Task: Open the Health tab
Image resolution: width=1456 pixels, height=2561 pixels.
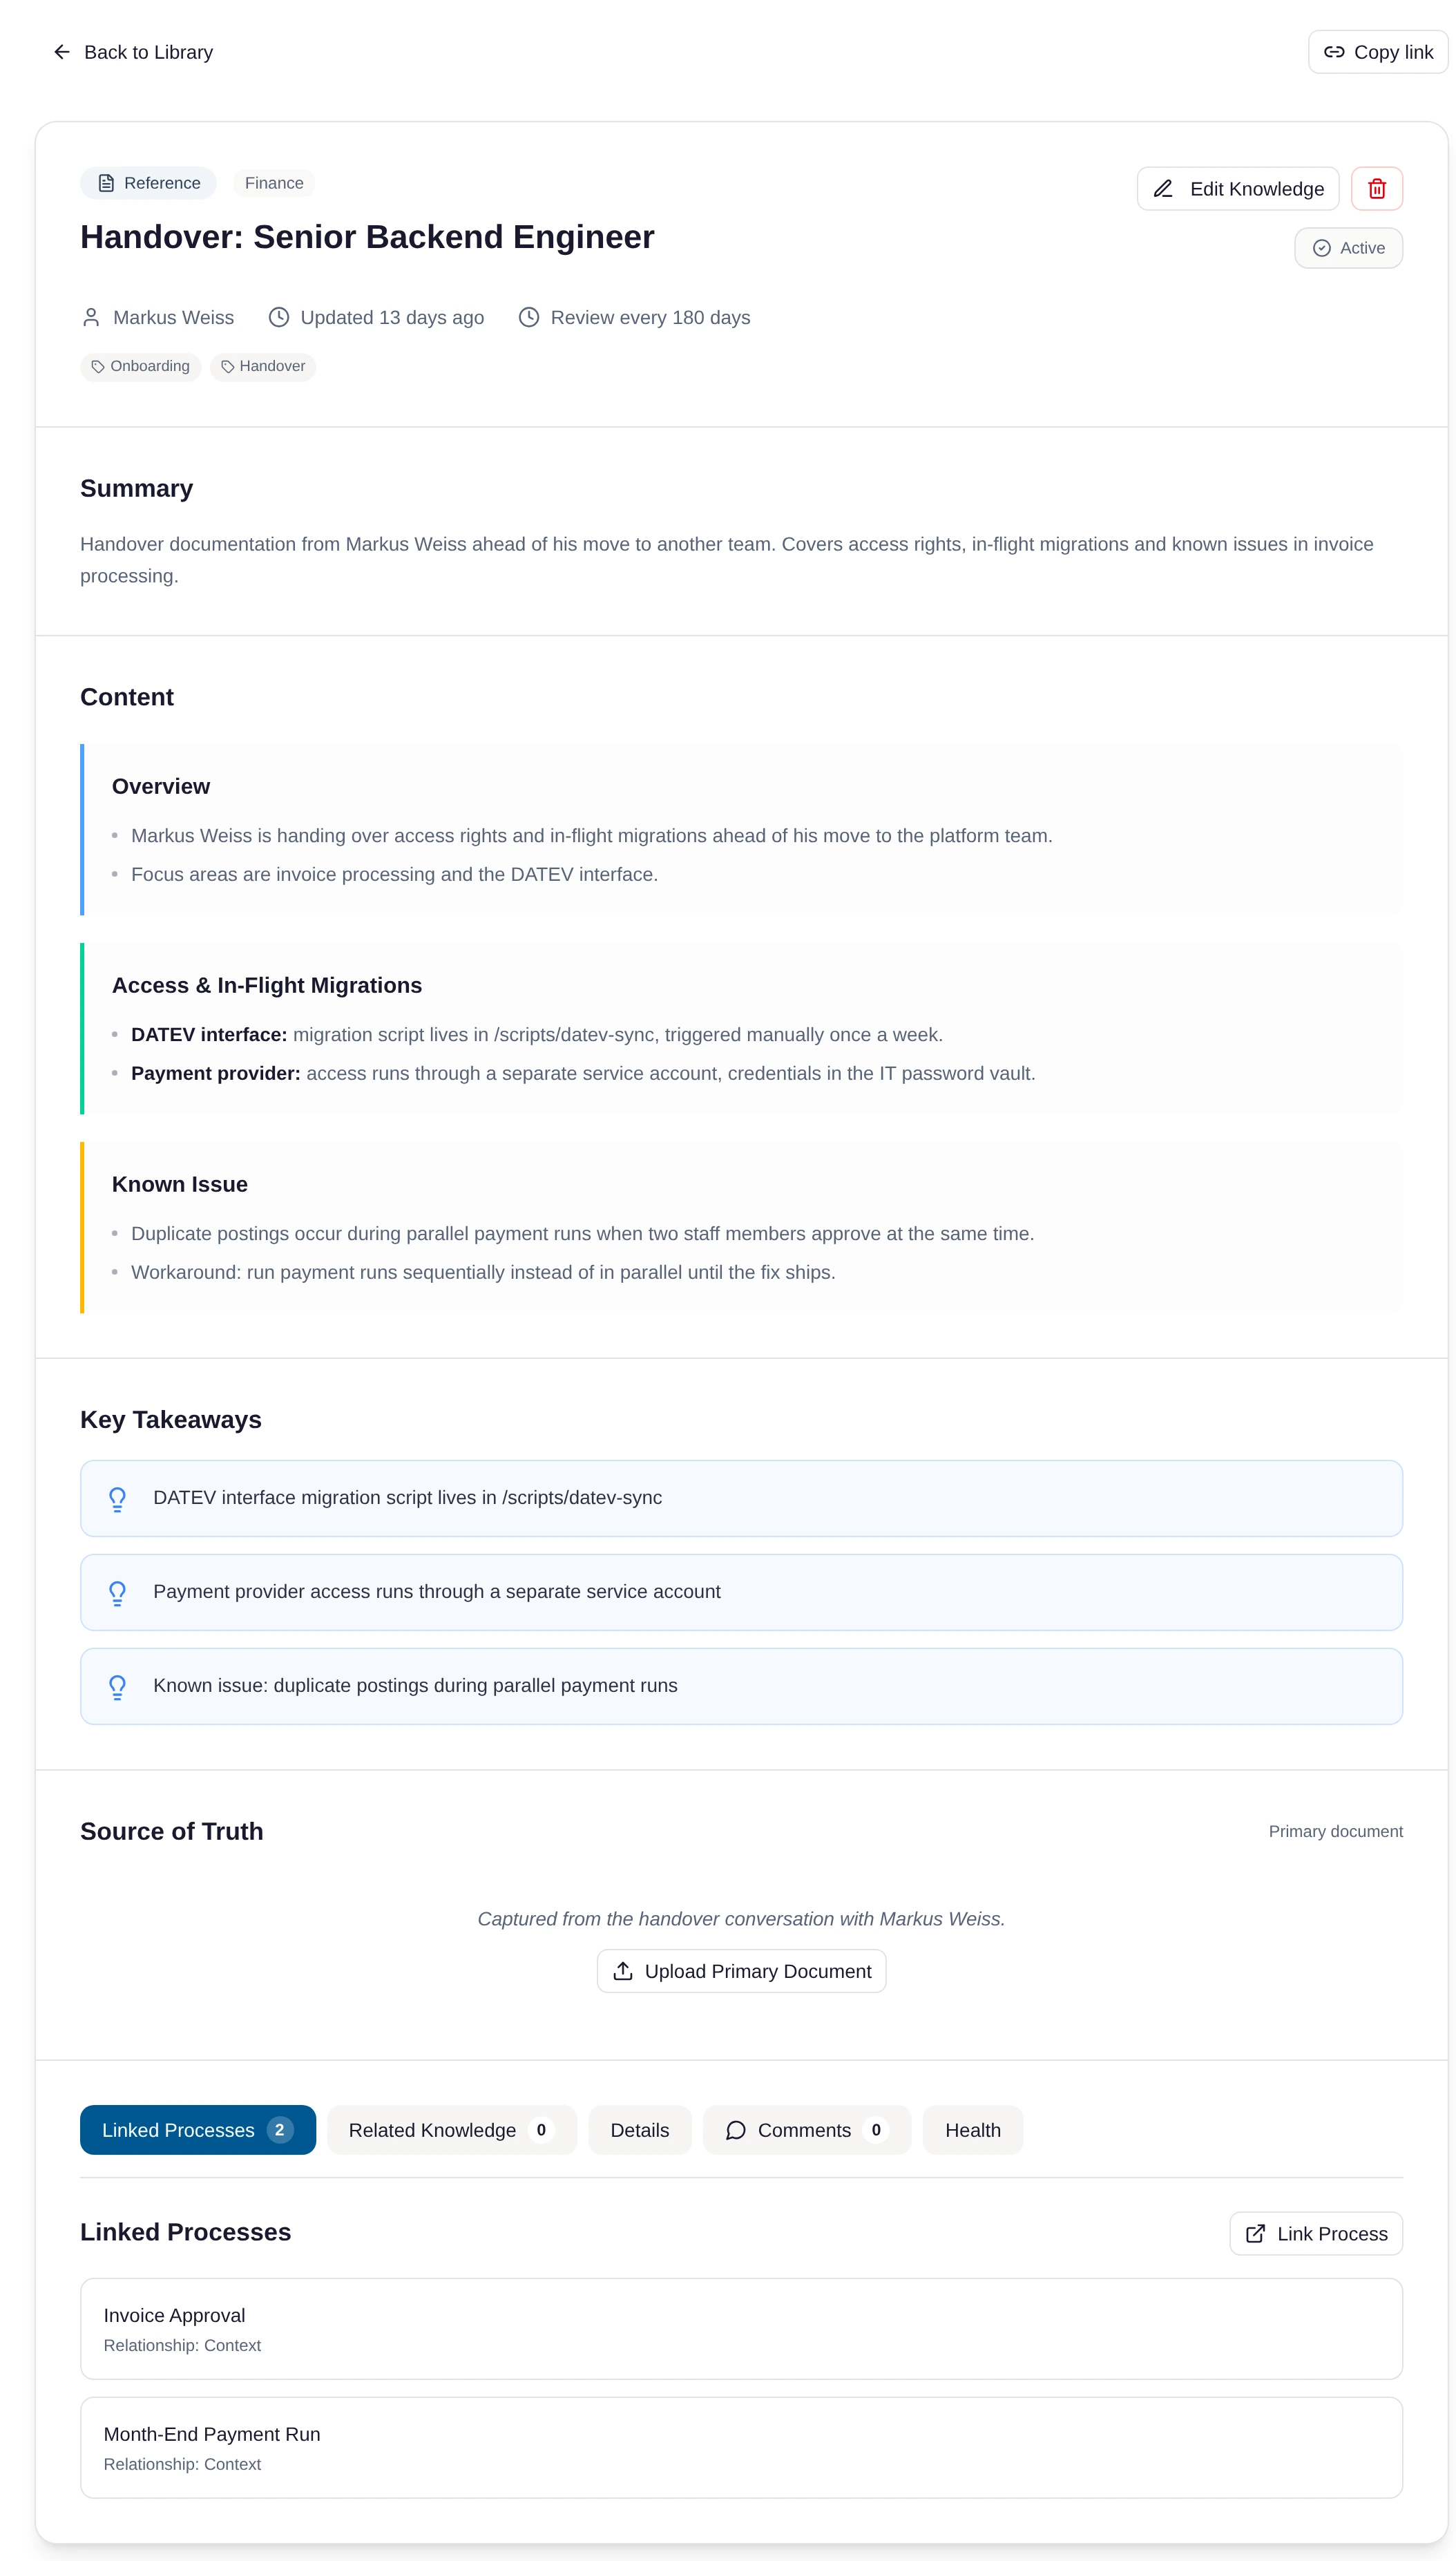Action: coord(972,2130)
